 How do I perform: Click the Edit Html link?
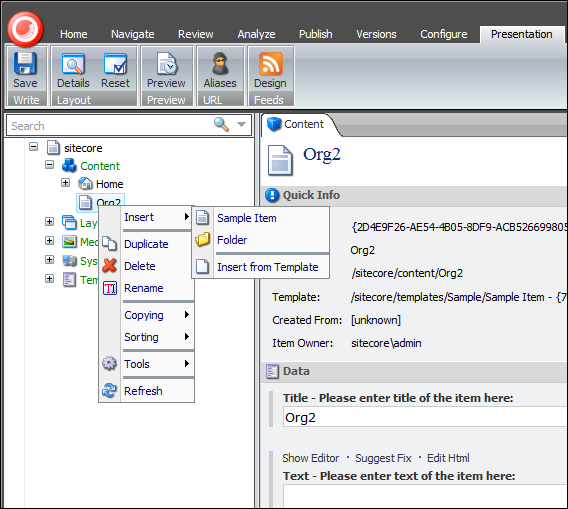click(448, 458)
